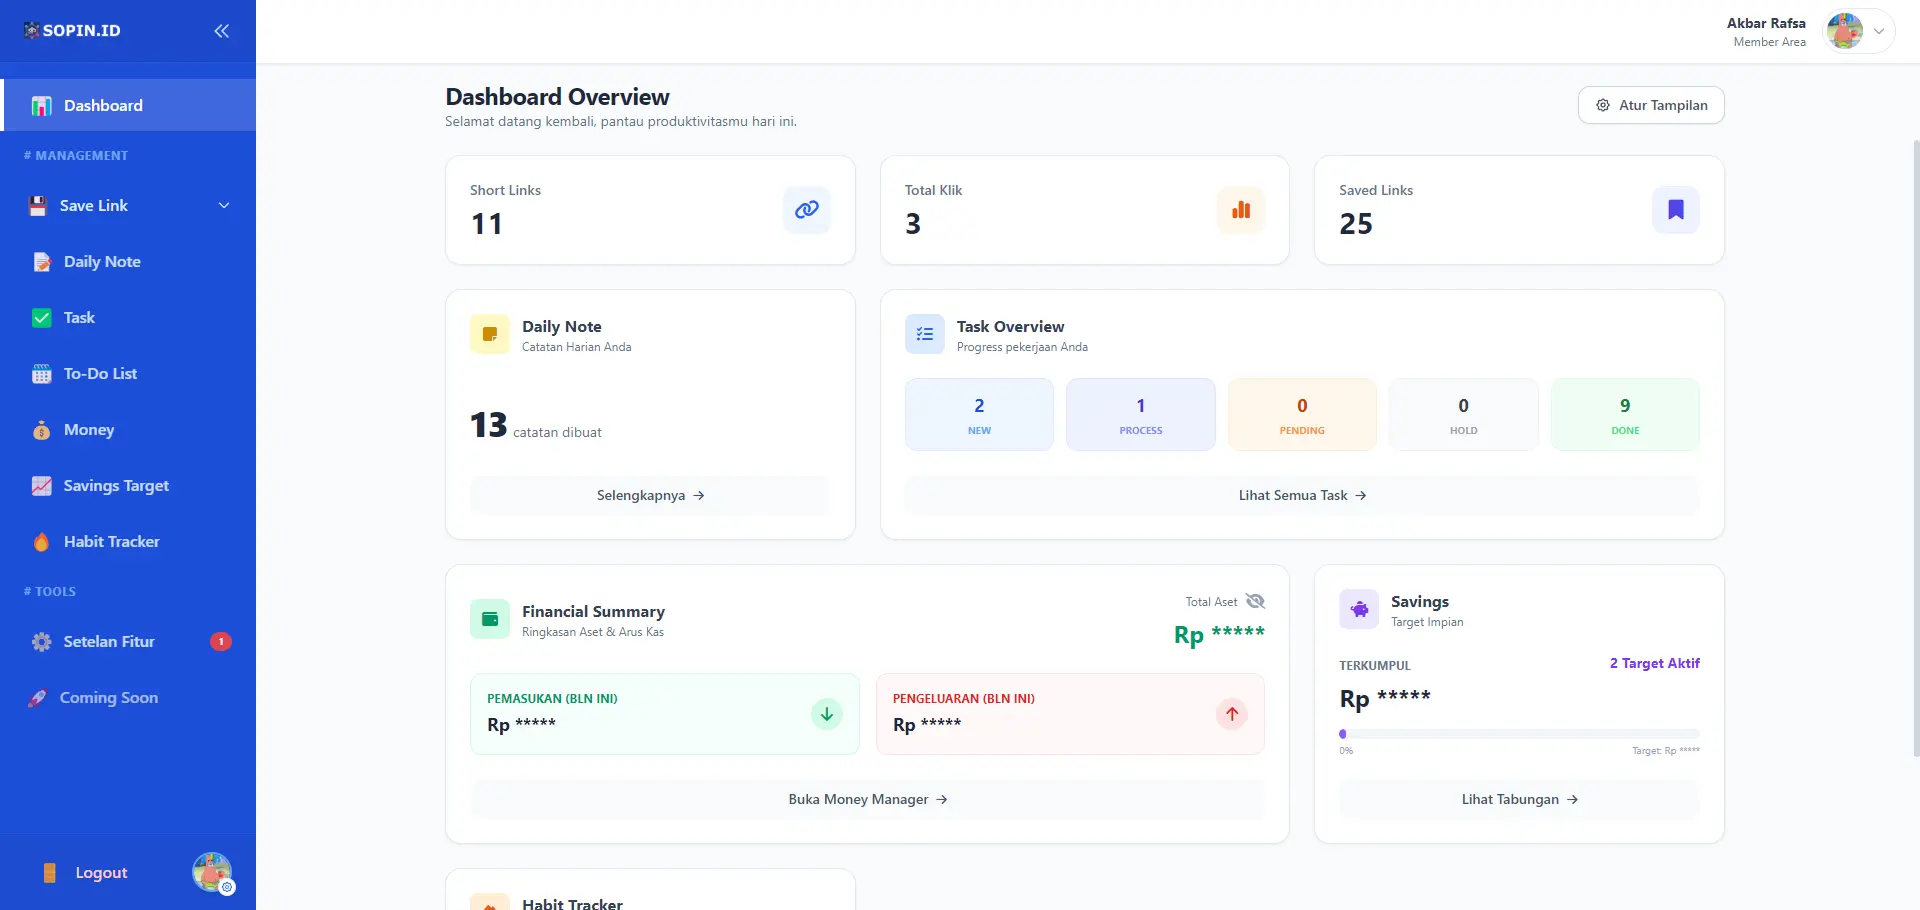Click Lihat Semua Task link
Screen dimensions: 1920x910
(1302, 496)
